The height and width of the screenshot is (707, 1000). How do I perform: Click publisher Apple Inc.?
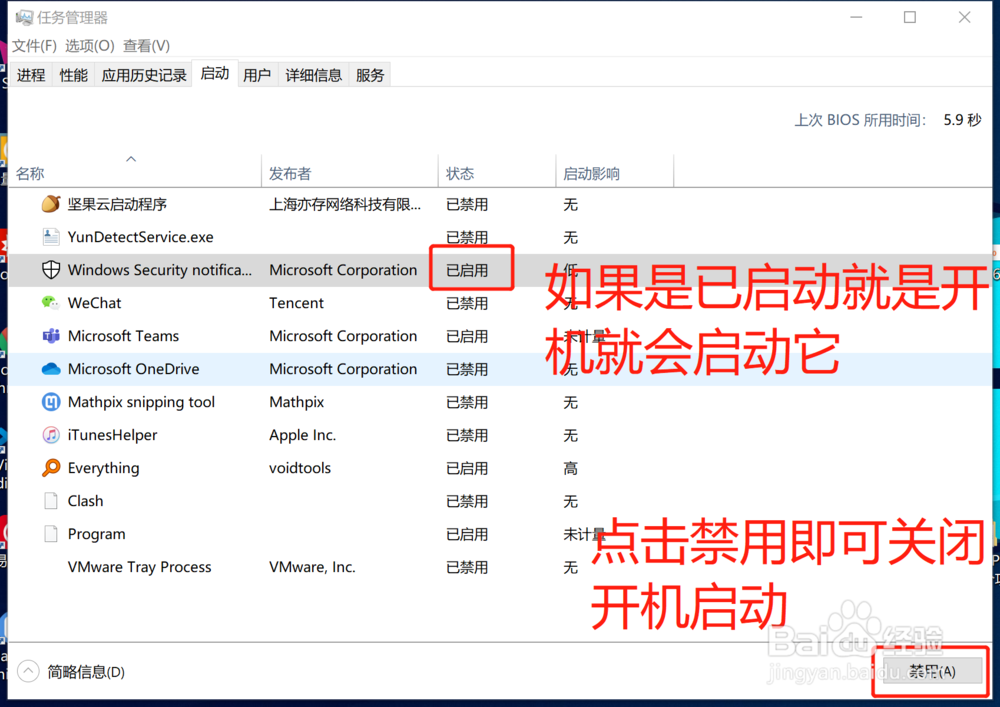(302, 435)
